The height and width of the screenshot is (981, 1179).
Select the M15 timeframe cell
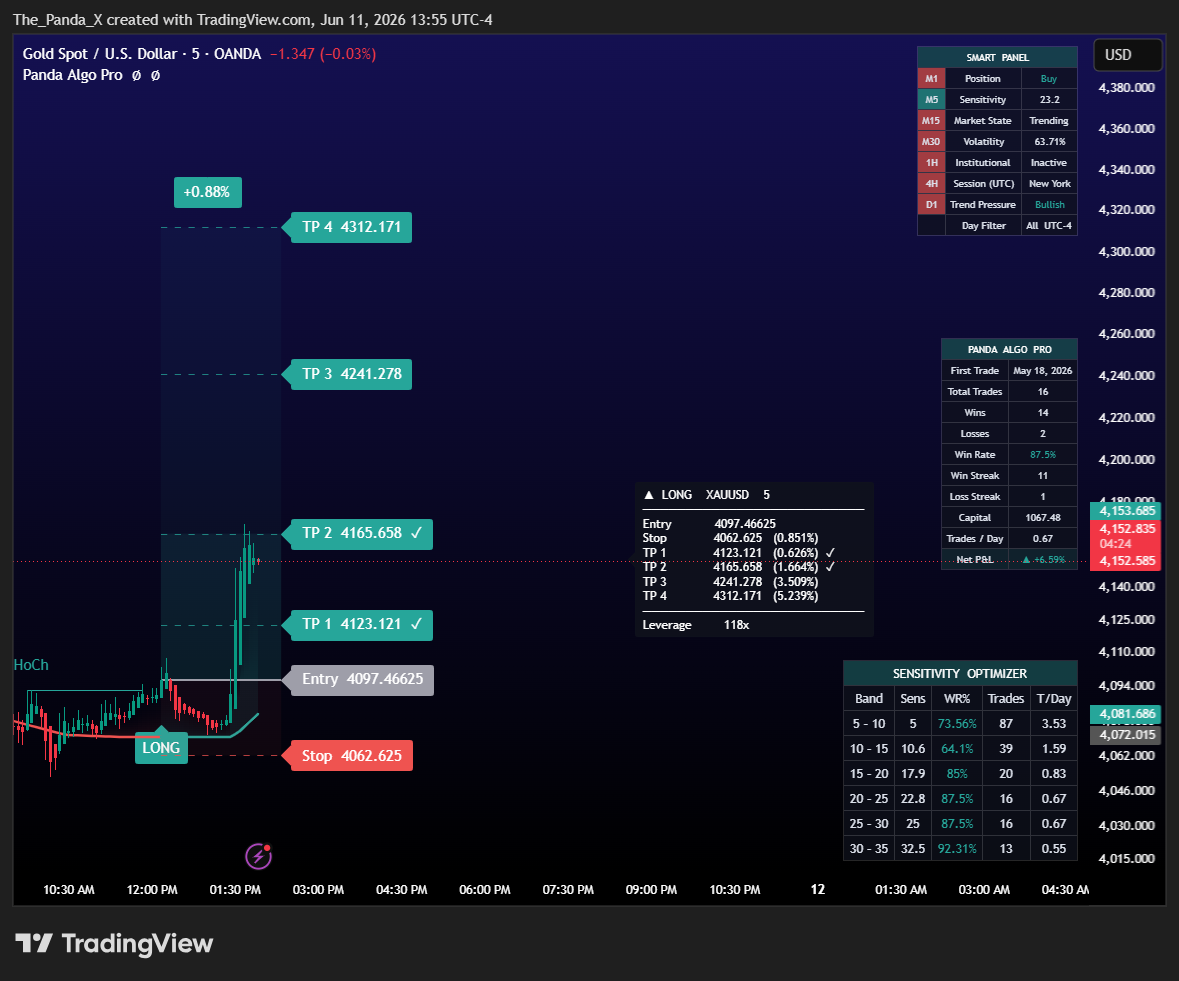pyautogui.click(x=931, y=120)
